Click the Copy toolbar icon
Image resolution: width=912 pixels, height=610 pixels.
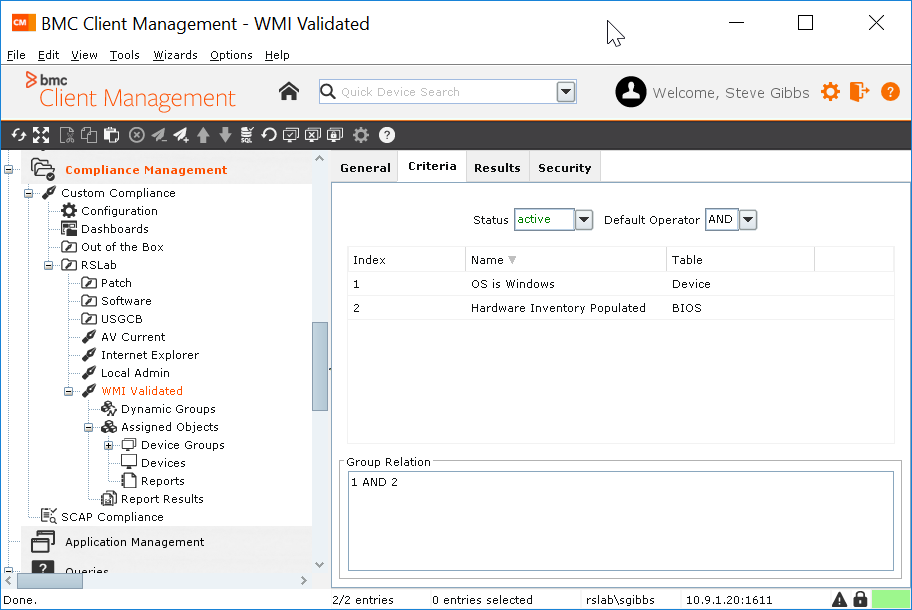point(89,135)
